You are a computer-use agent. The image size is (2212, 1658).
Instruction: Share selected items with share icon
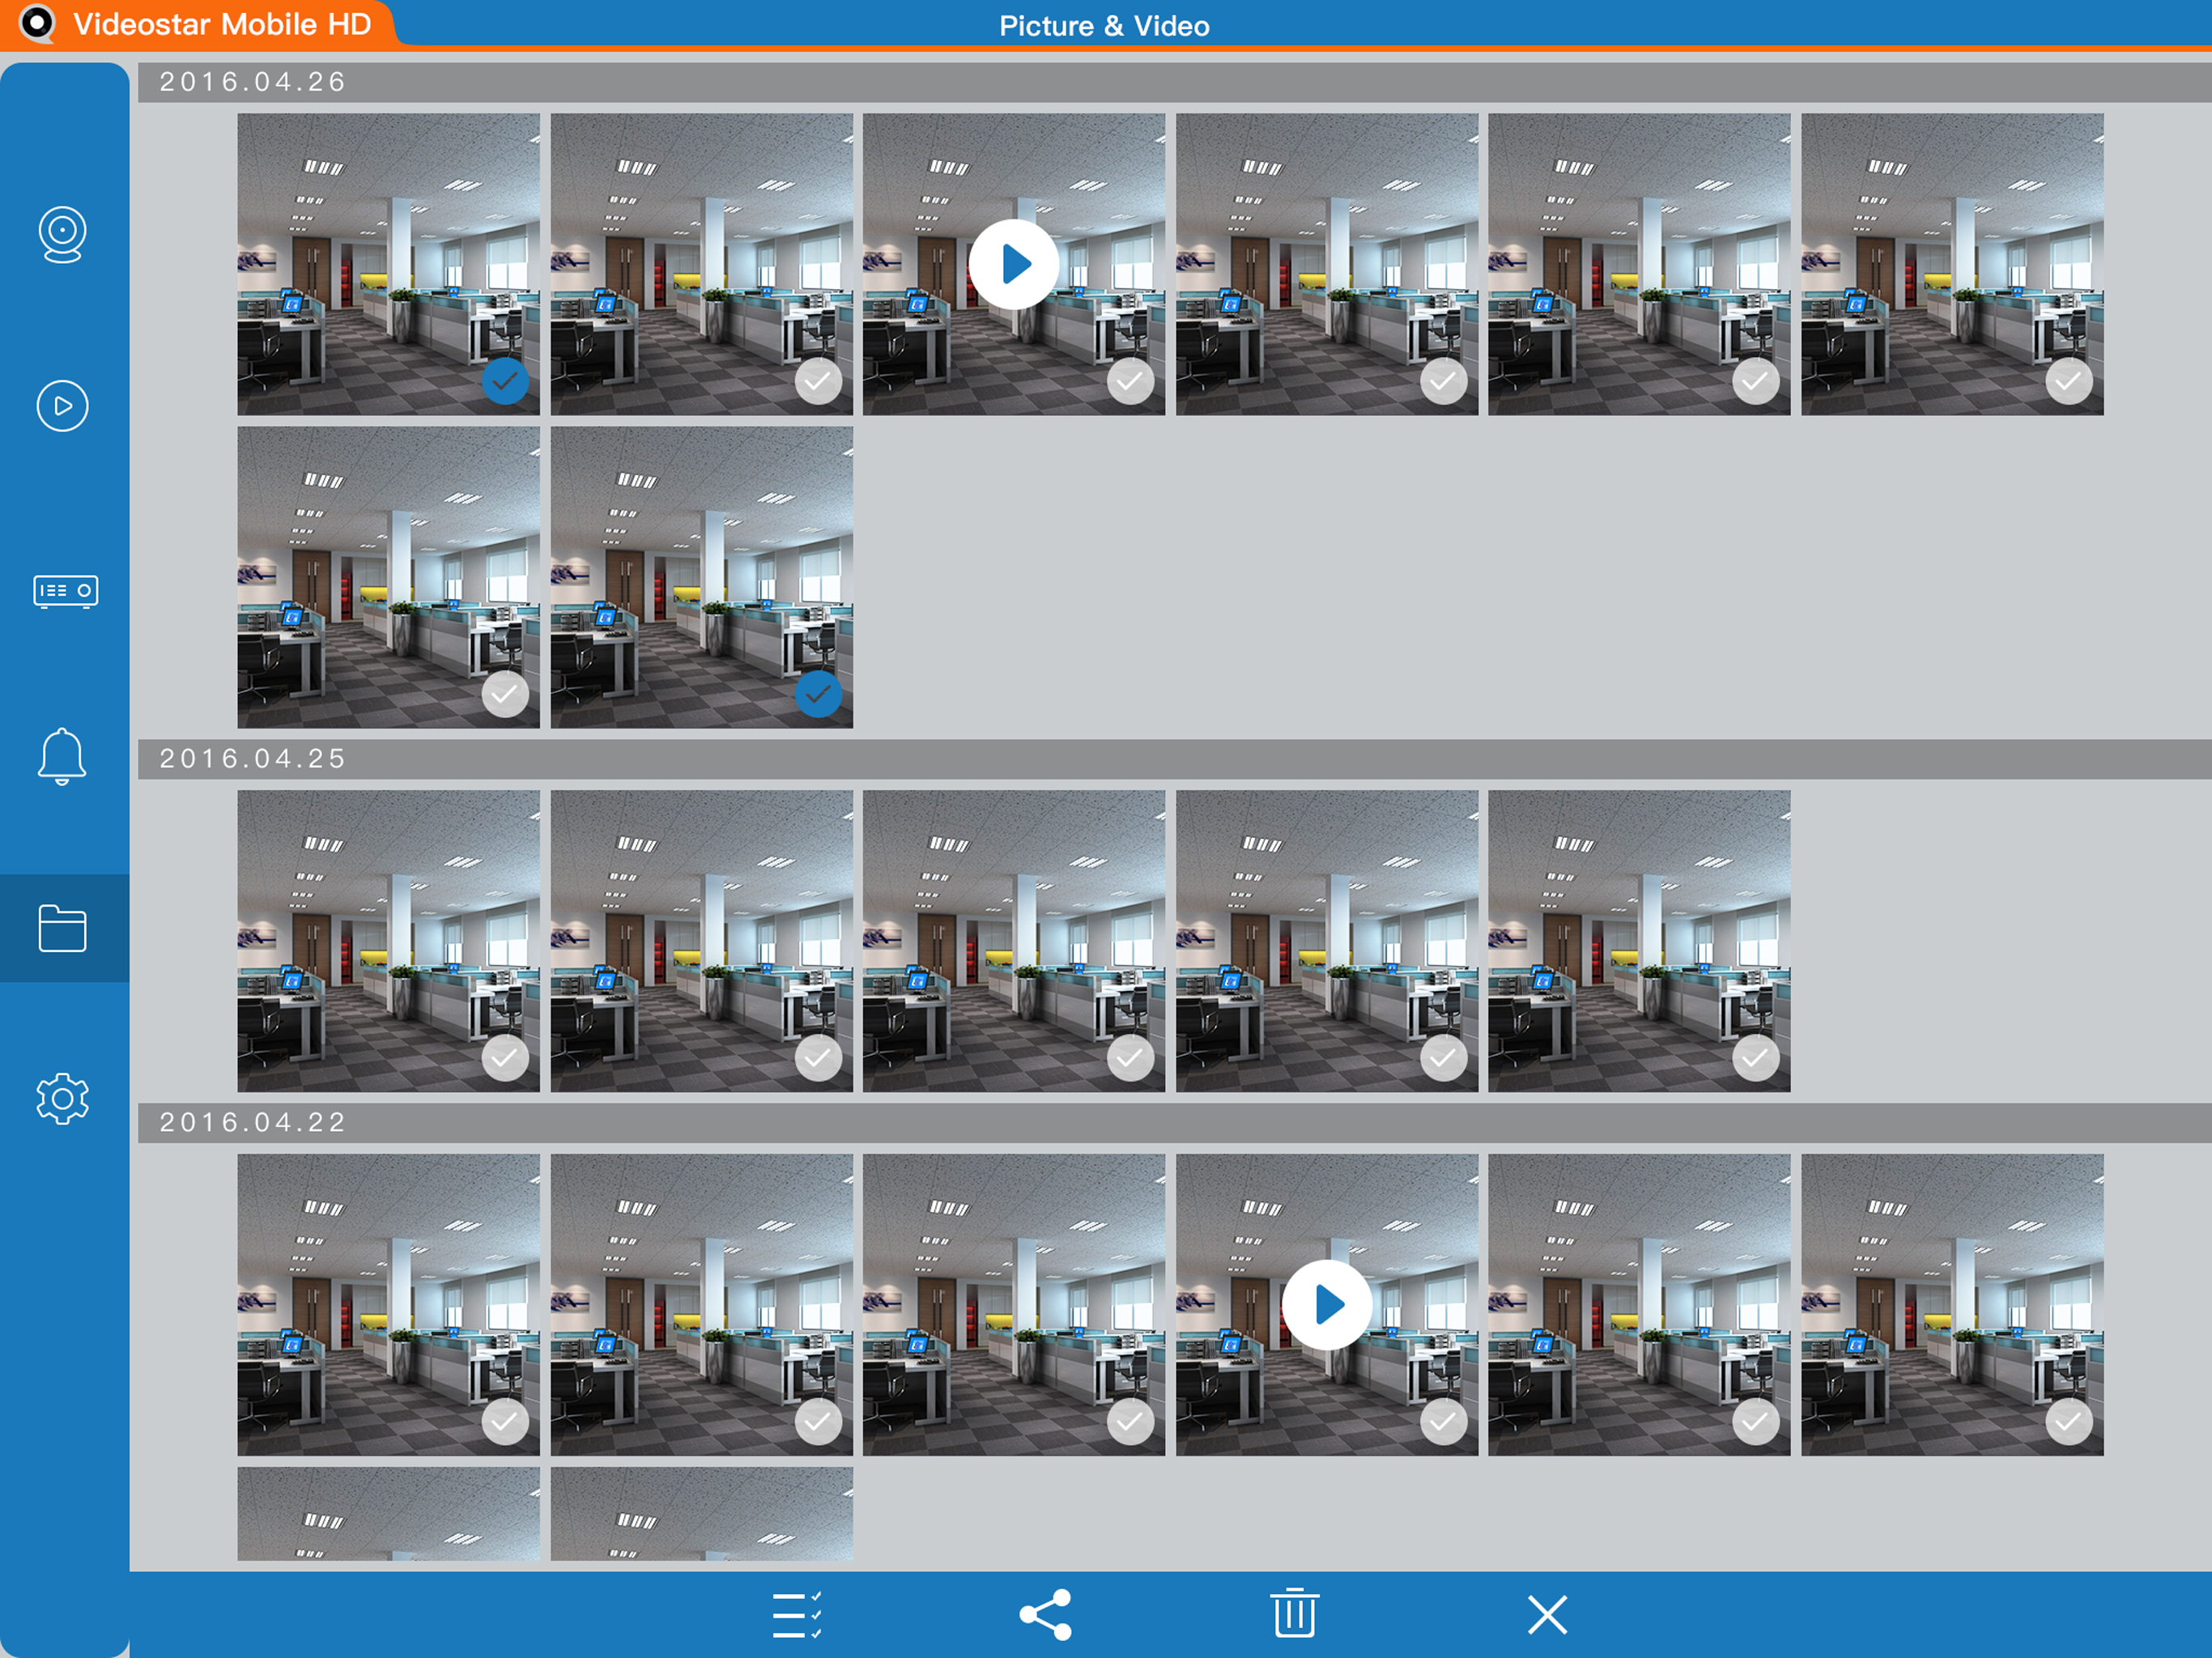[x=1046, y=1614]
